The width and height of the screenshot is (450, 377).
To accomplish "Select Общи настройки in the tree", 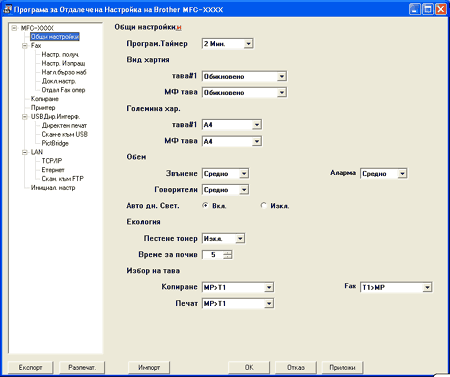I will [x=55, y=37].
